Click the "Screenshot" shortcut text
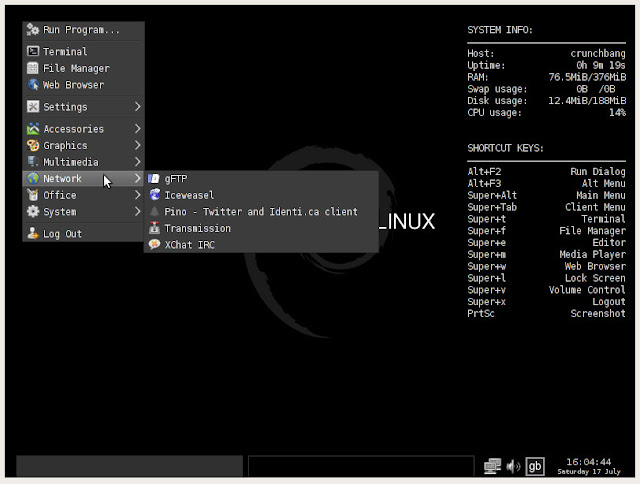 click(x=598, y=313)
